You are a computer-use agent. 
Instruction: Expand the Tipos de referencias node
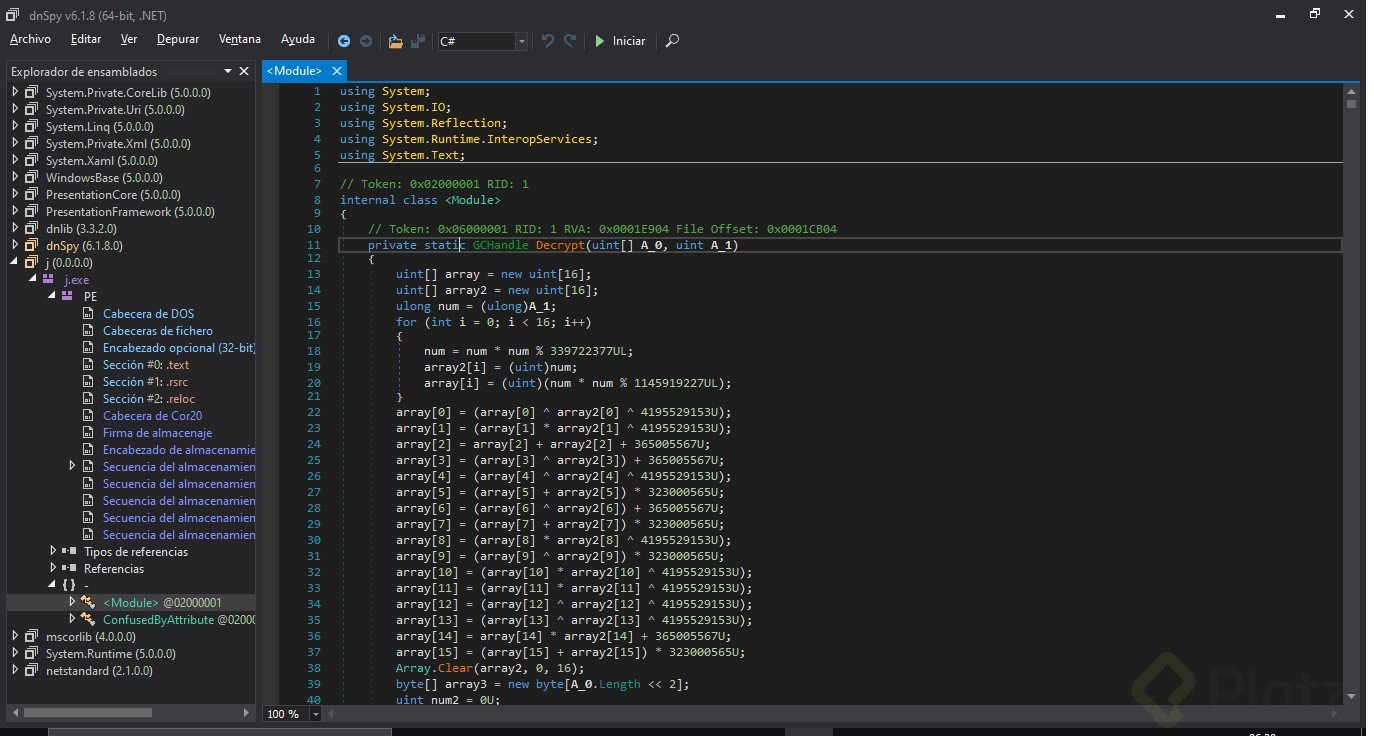(53, 551)
